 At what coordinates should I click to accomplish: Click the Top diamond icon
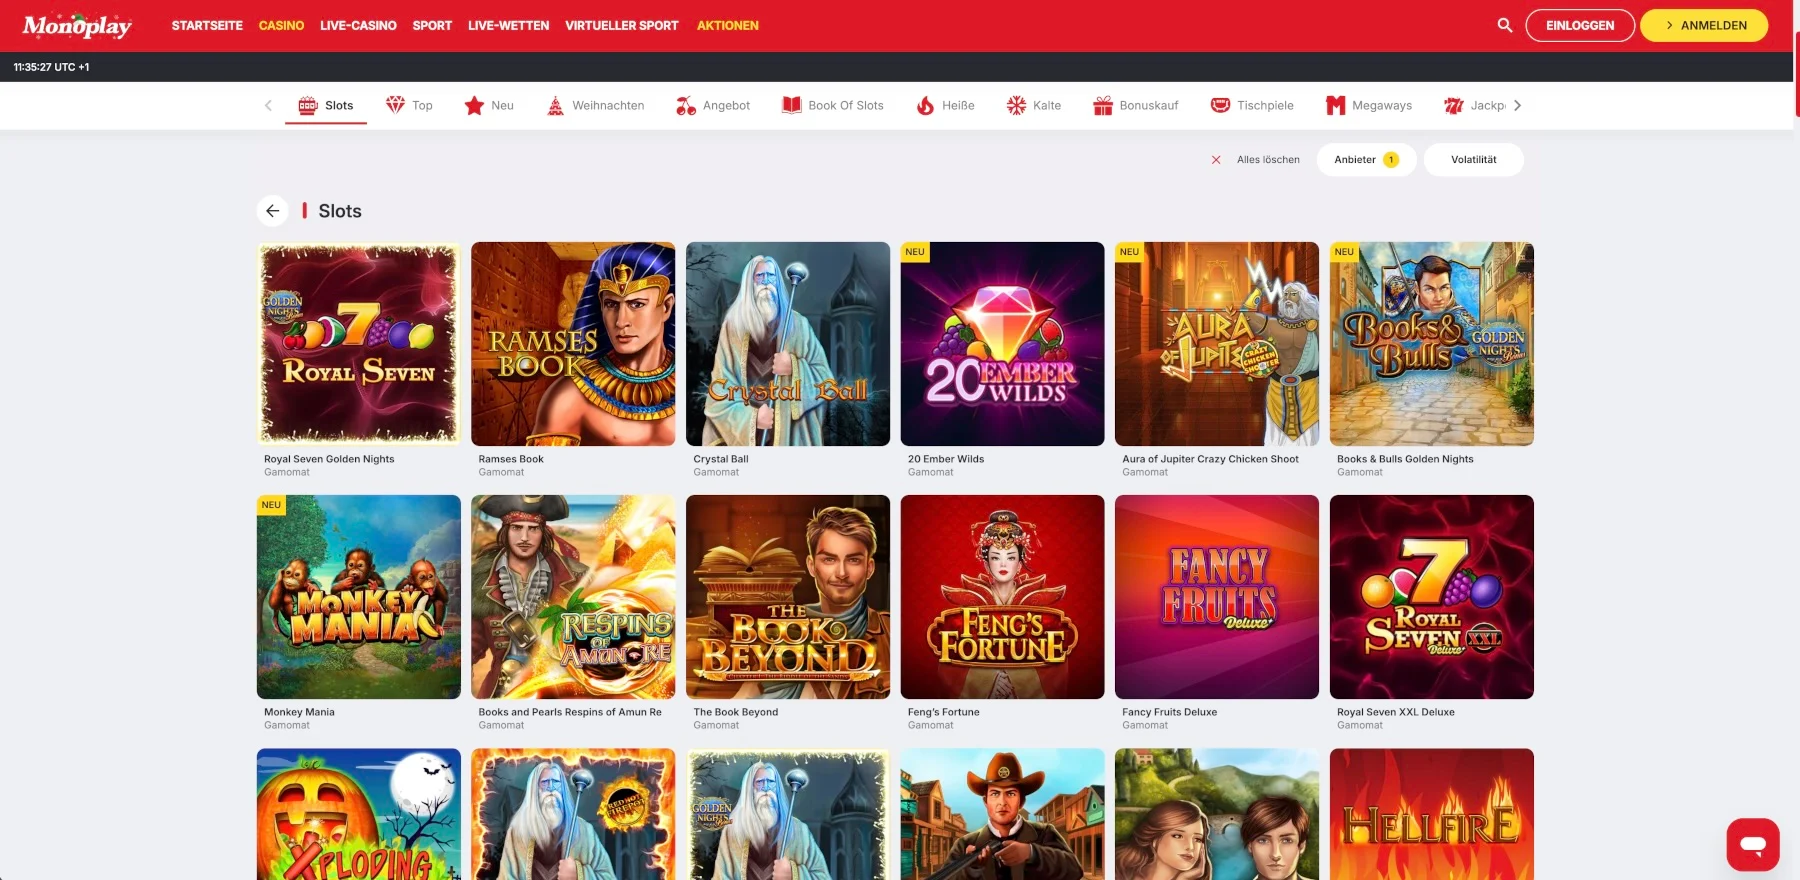[395, 105]
